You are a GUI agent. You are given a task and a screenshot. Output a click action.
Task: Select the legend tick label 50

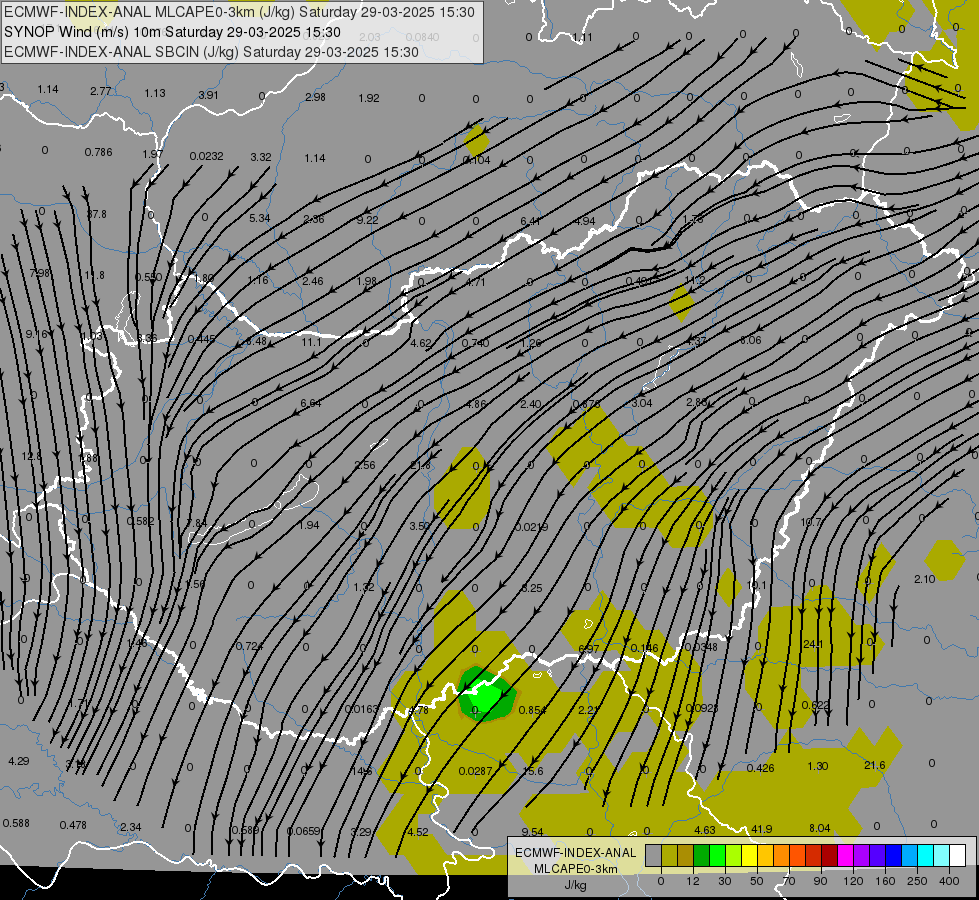coord(757,881)
